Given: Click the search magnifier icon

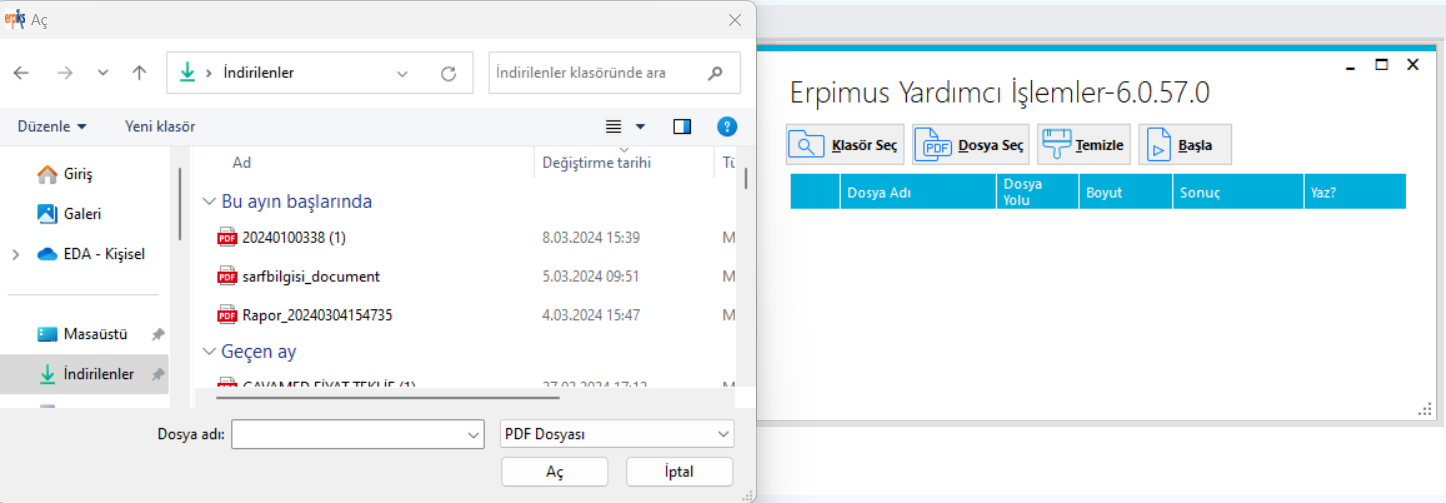Looking at the screenshot, I should coord(715,73).
